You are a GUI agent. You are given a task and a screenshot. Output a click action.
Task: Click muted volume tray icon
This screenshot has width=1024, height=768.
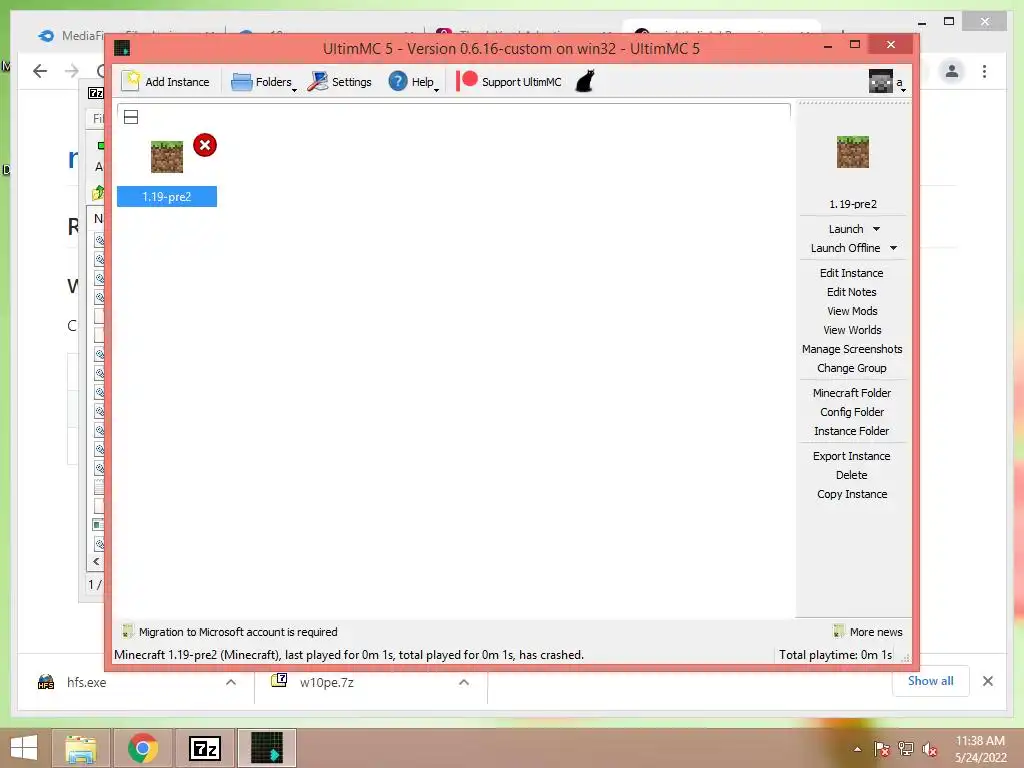coord(930,749)
